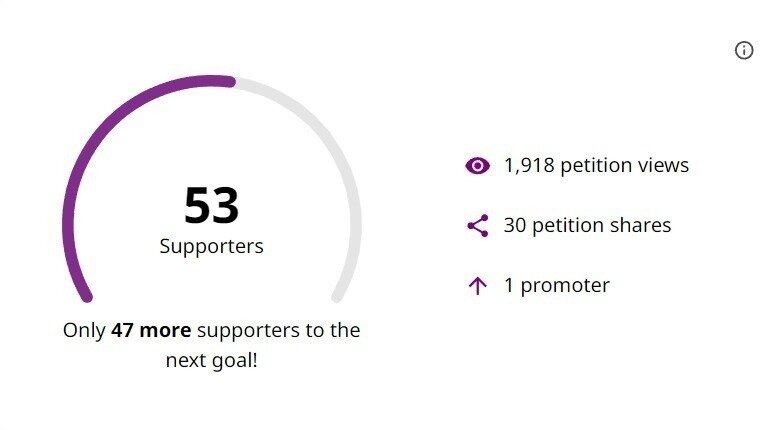Click the upward arrow promoter icon
Screen dimensions: 764x430
(x=478, y=286)
